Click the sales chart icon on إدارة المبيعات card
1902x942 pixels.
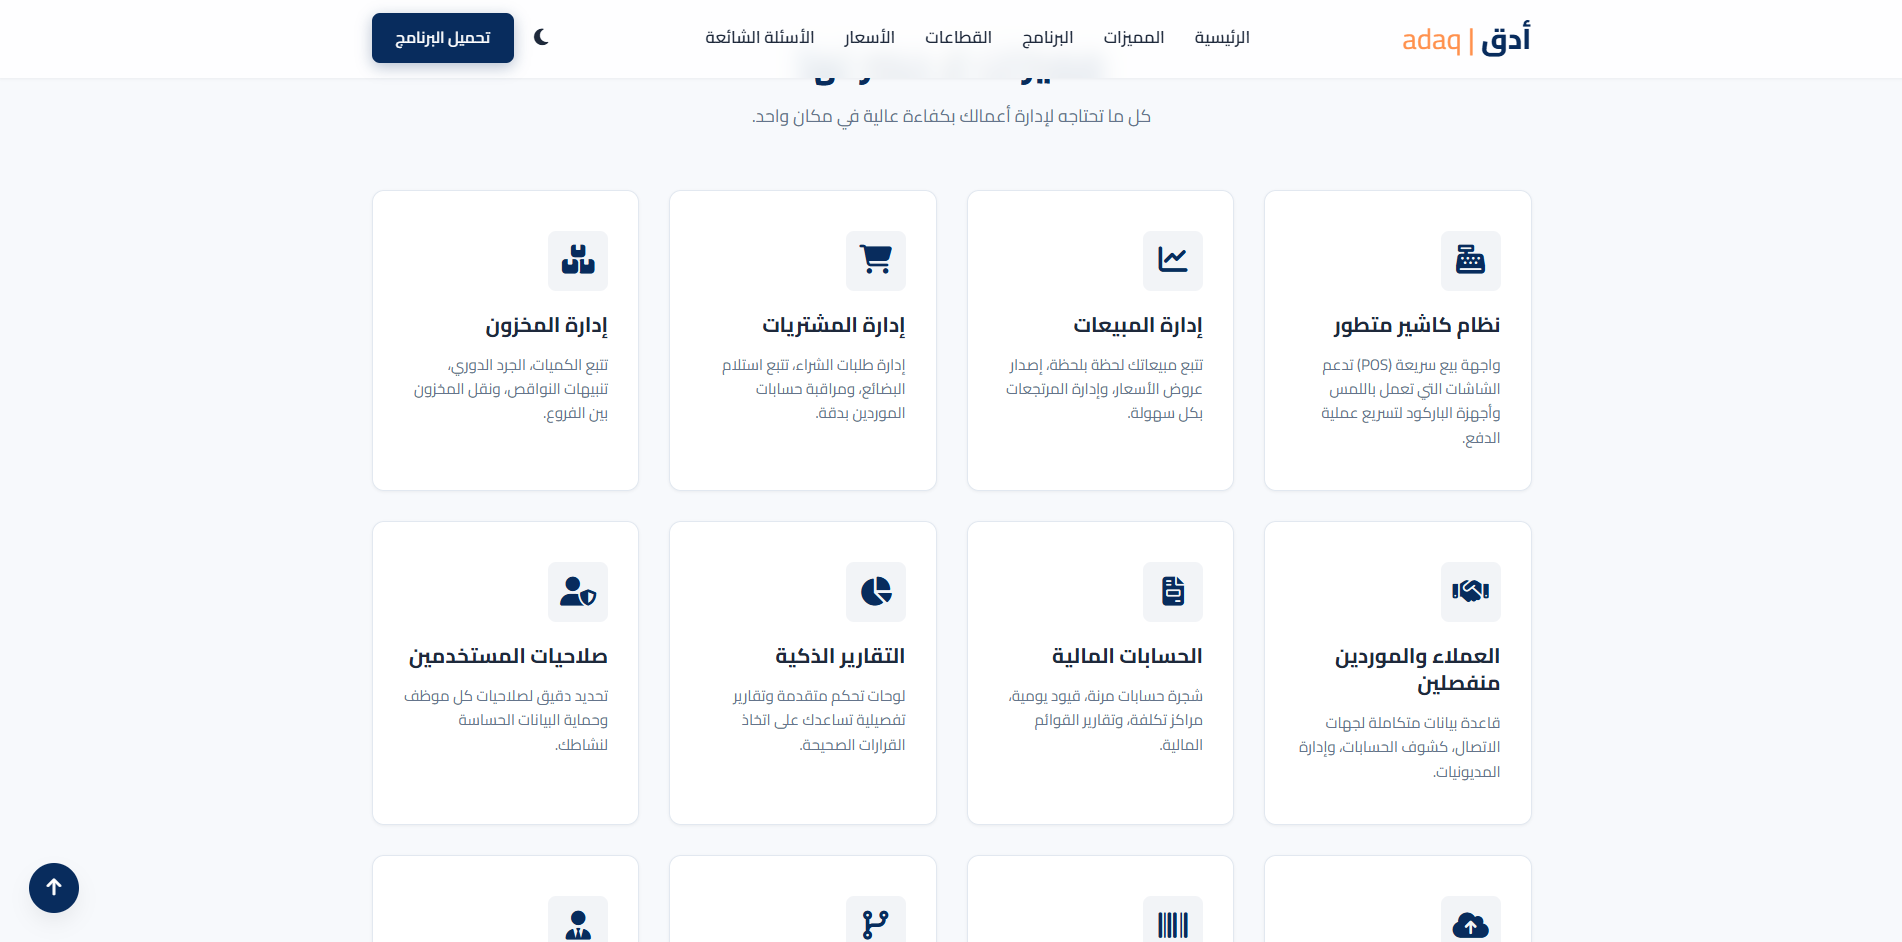click(1173, 260)
